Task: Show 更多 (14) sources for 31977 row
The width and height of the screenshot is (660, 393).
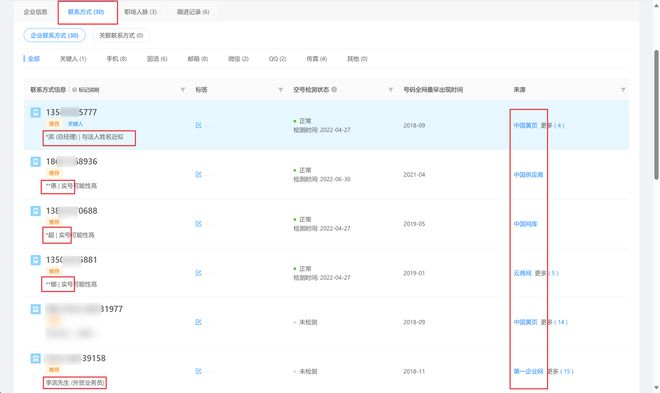Action: click(554, 322)
